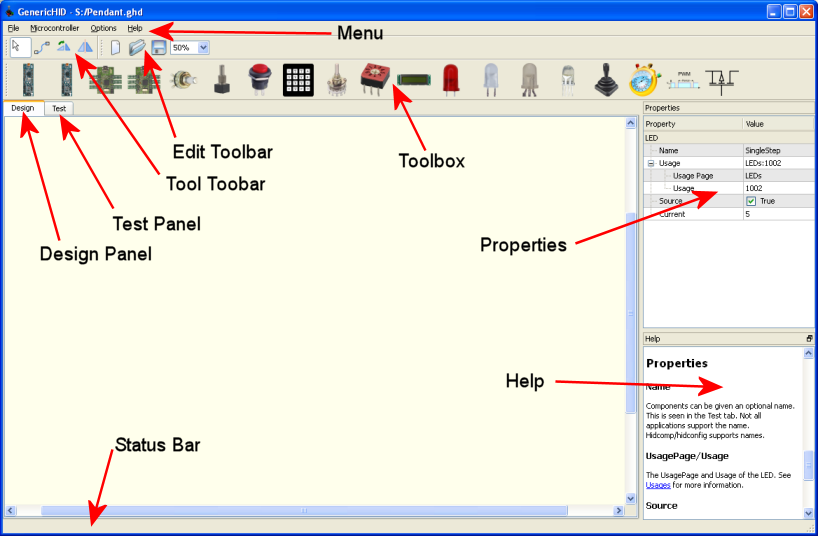Click the new blank document button
Image resolution: width=818 pixels, height=536 pixels.
115,47
